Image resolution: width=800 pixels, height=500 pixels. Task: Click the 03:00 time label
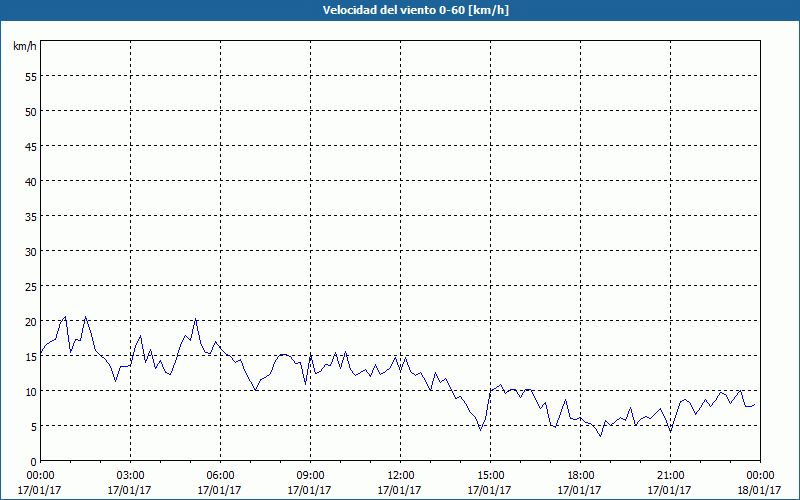pyautogui.click(x=130, y=476)
